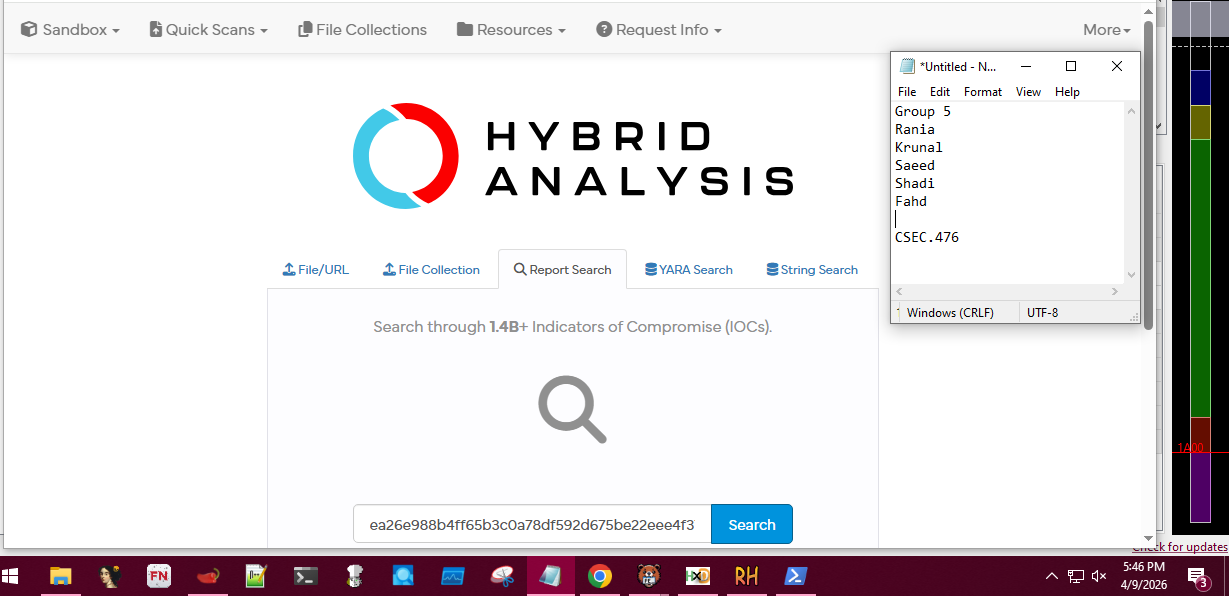The height and width of the screenshot is (596, 1229).
Task: Switch to Notepad in the taskbar
Action: [x=551, y=576]
